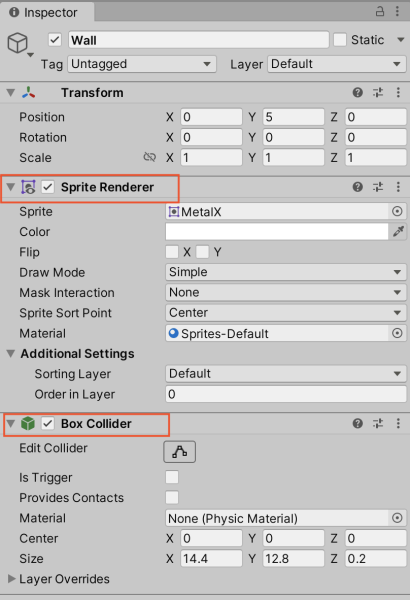Click the white Color swatch field
The width and height of the screenshot is (410, 600).
tap(277, 232)
